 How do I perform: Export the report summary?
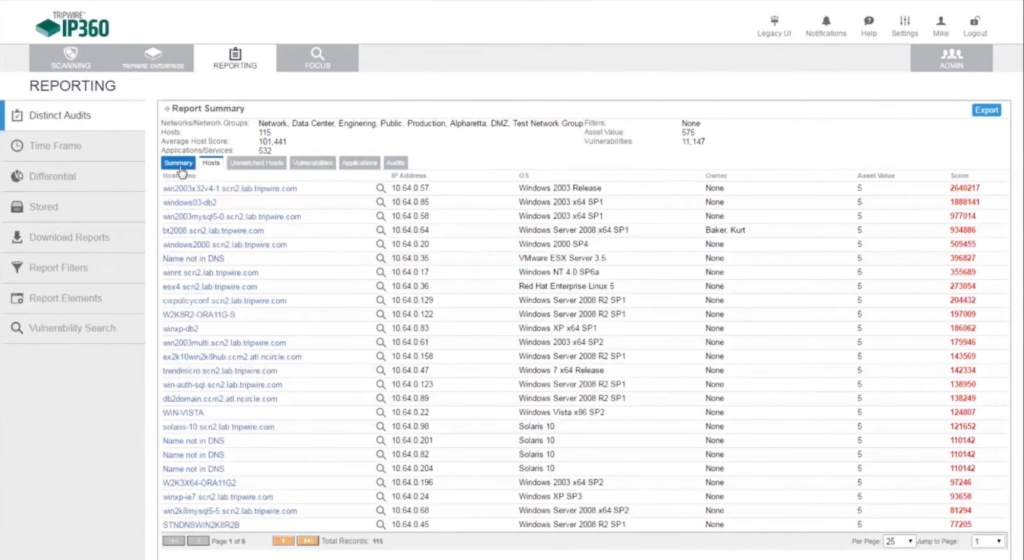click(x=986, y=110)
